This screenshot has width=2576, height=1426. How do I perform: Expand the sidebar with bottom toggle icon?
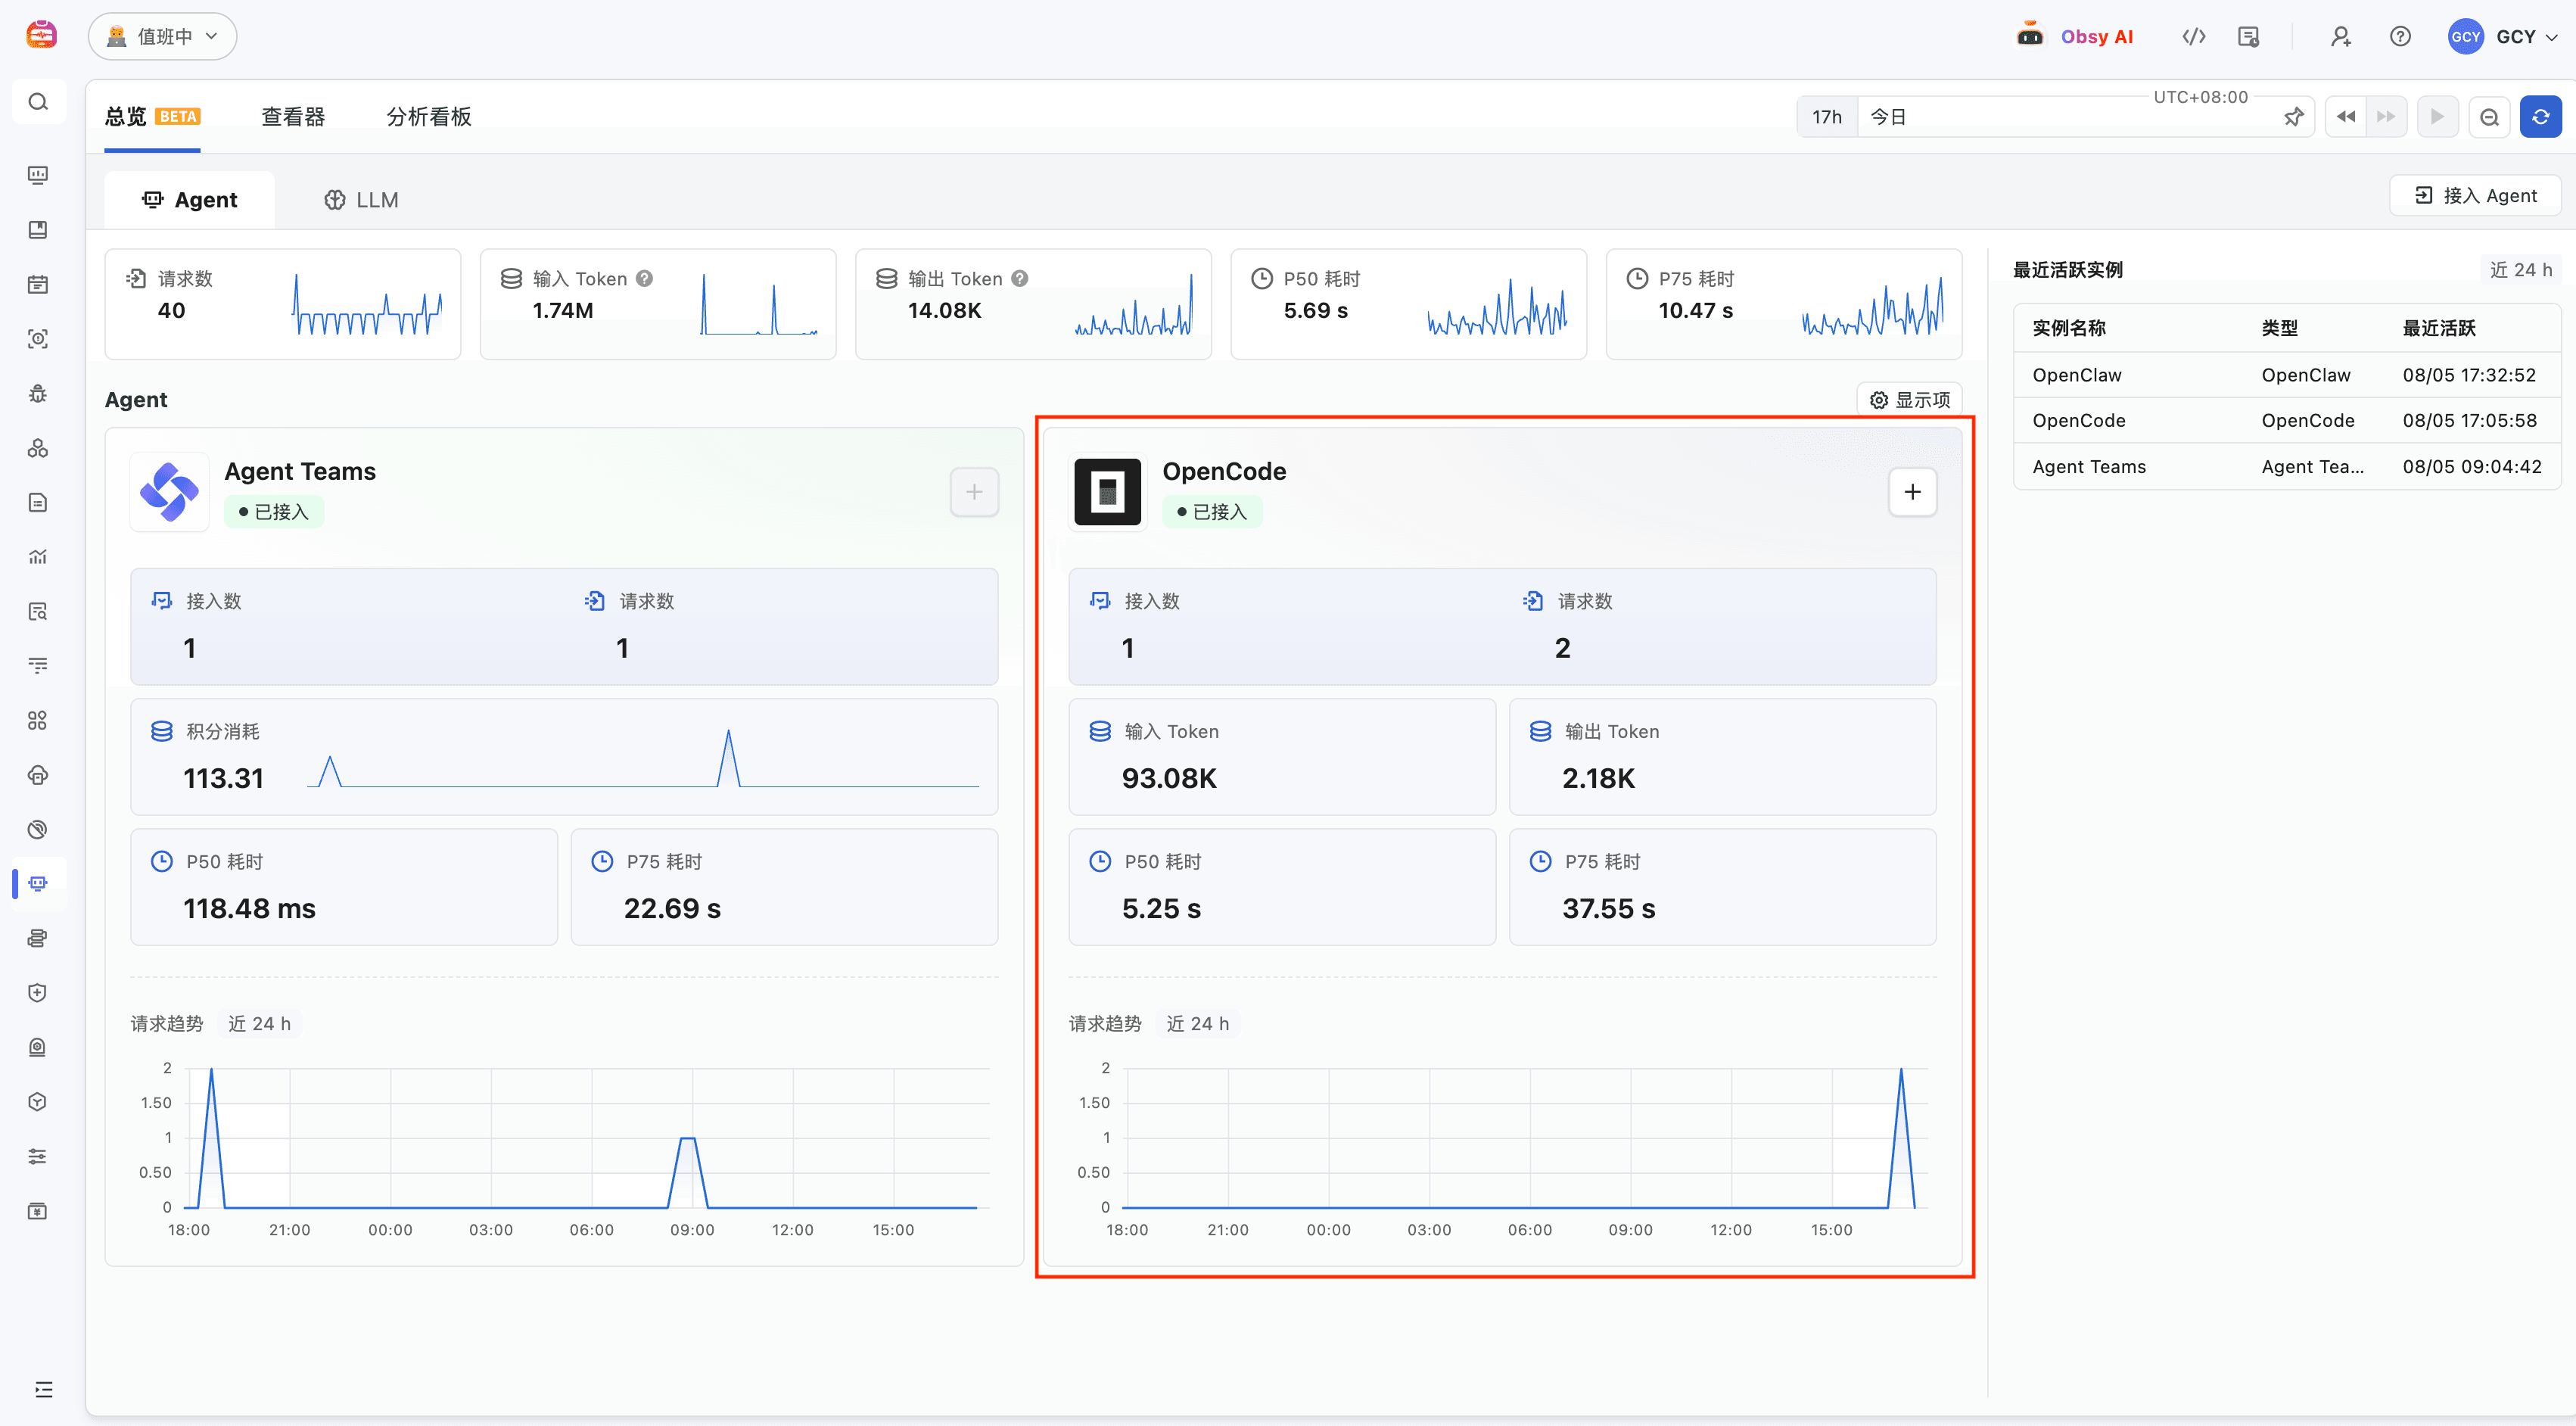click(x=43, y=1389)
